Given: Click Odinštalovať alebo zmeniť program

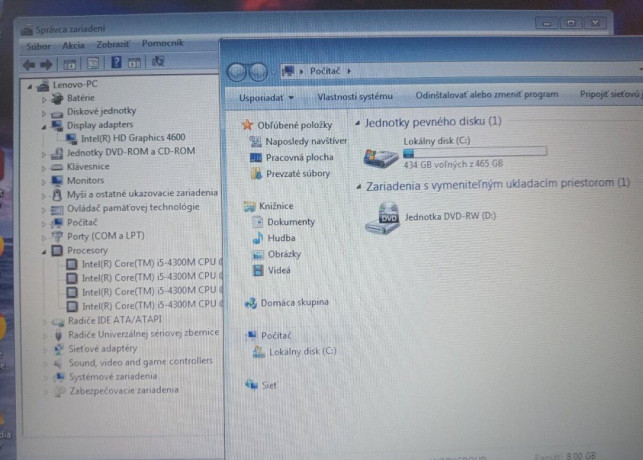Looking at the screenshot, I should (487, 95).
